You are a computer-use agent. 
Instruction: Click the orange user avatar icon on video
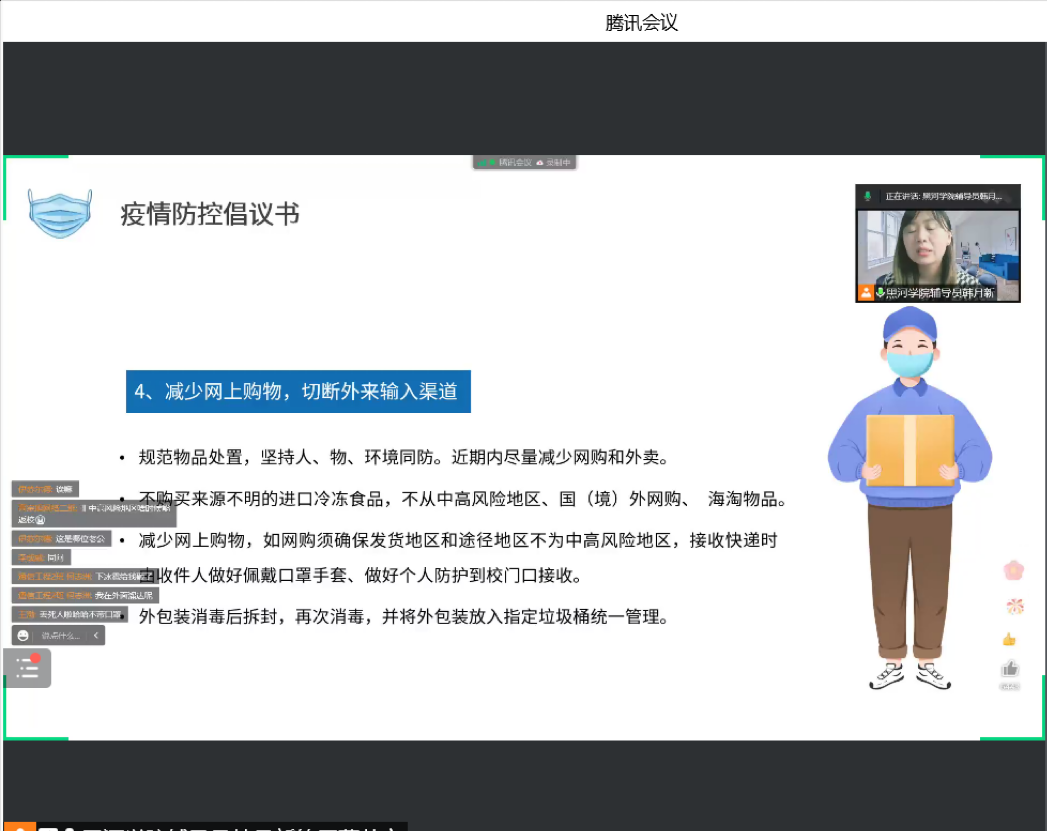coord(866,293)
